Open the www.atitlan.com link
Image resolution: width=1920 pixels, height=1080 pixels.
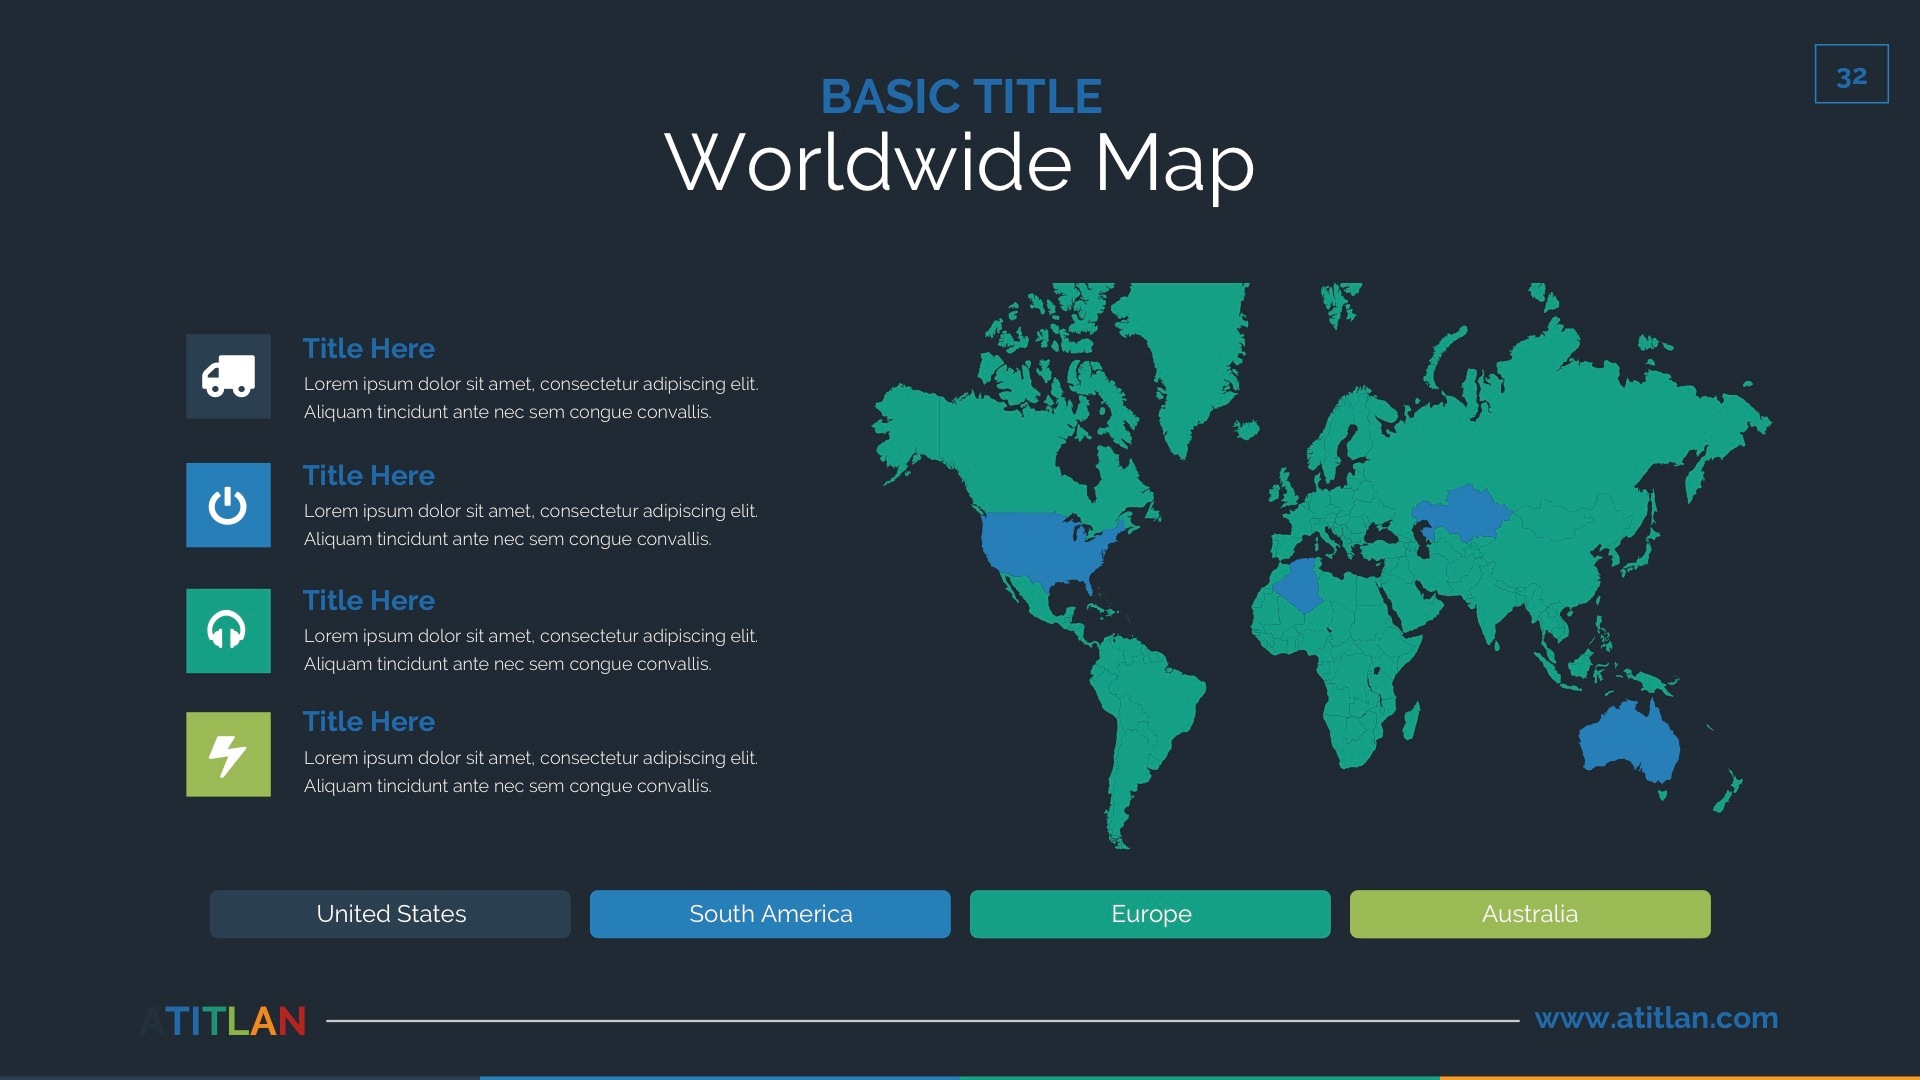[x=1656, y=1018]
